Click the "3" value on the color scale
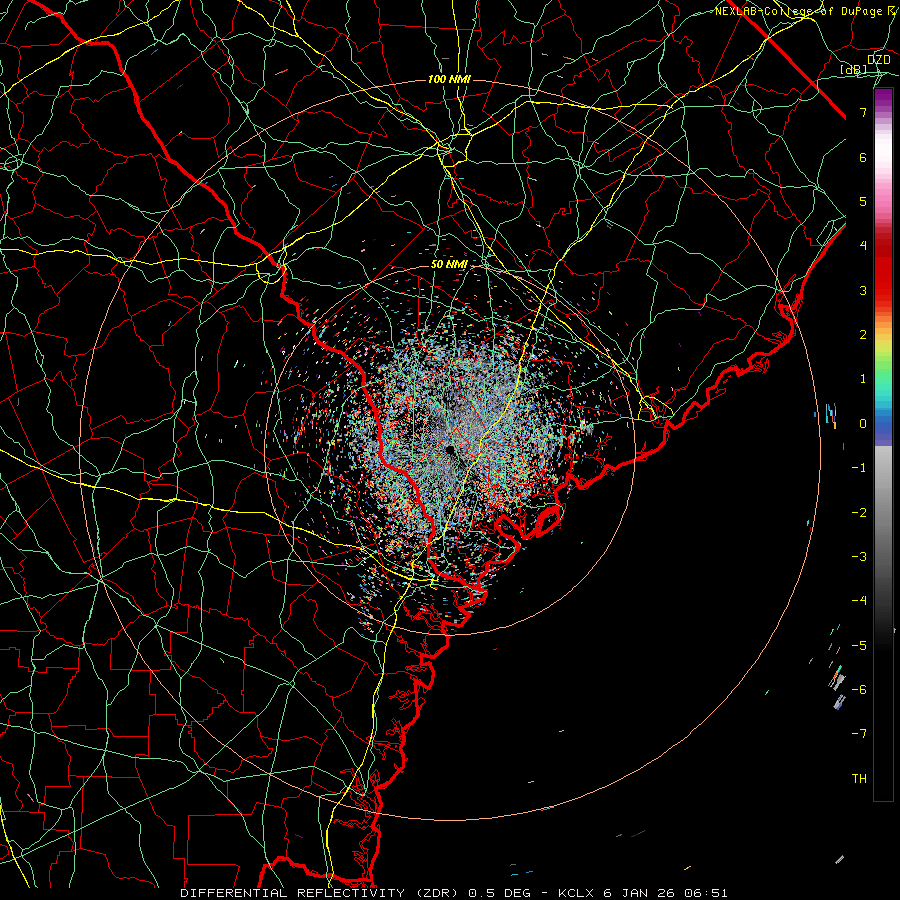The width and height of the screenshot is (900, 900). [863, 290]
